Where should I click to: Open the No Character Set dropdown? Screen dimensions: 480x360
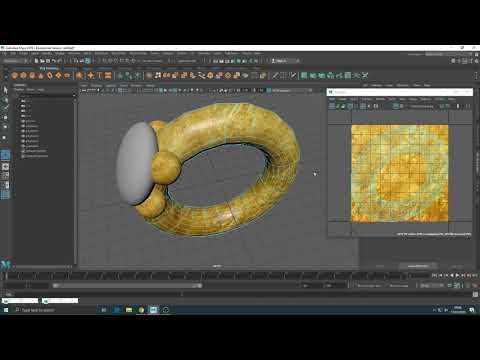pyautogui.click(x=369, y=286)
